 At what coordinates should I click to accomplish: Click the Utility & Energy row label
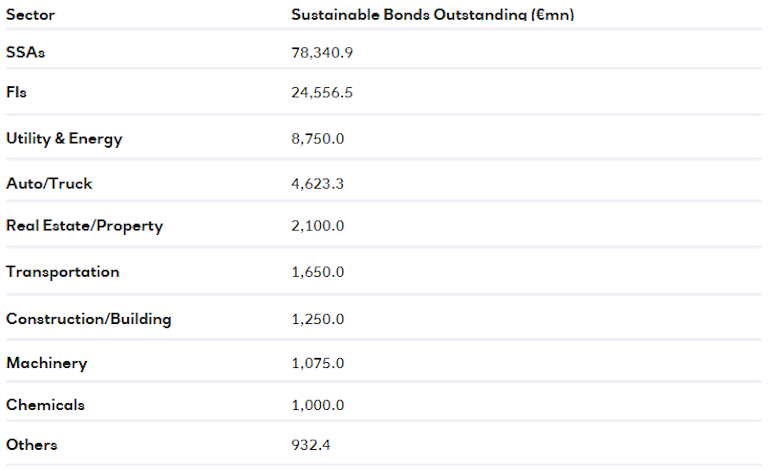click(64, 138)
